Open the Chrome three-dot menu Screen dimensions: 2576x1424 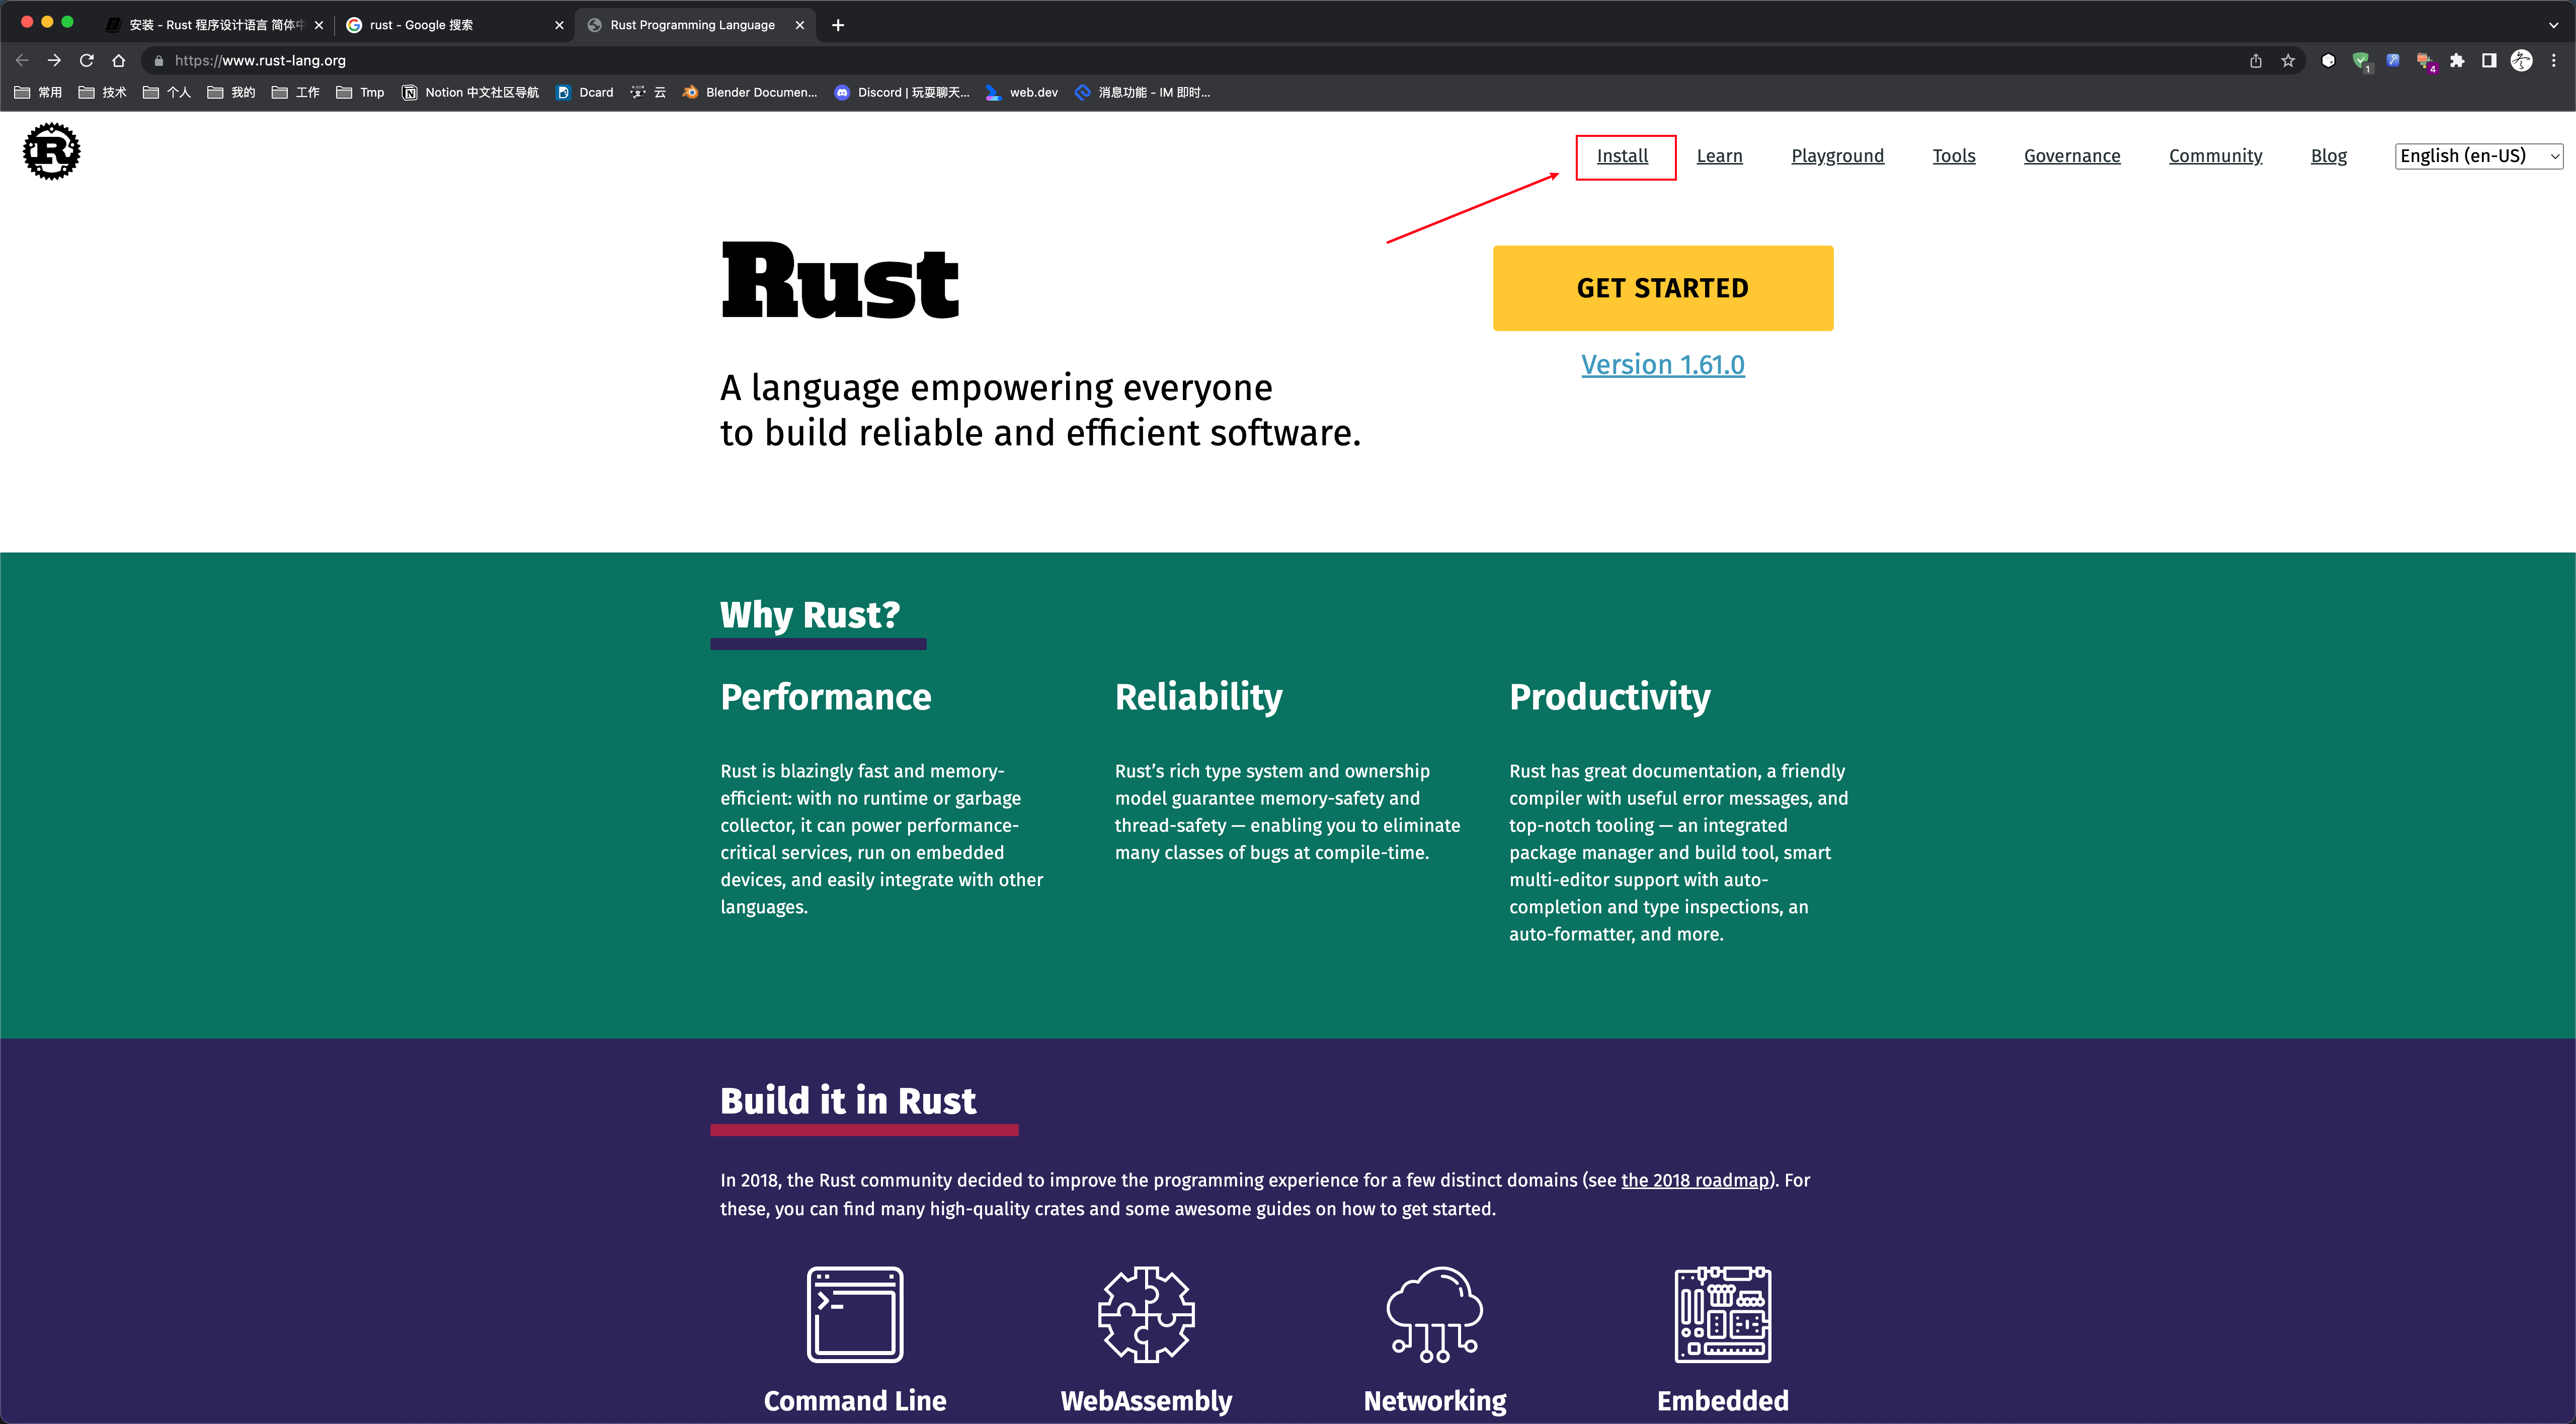click(2554, 60)
